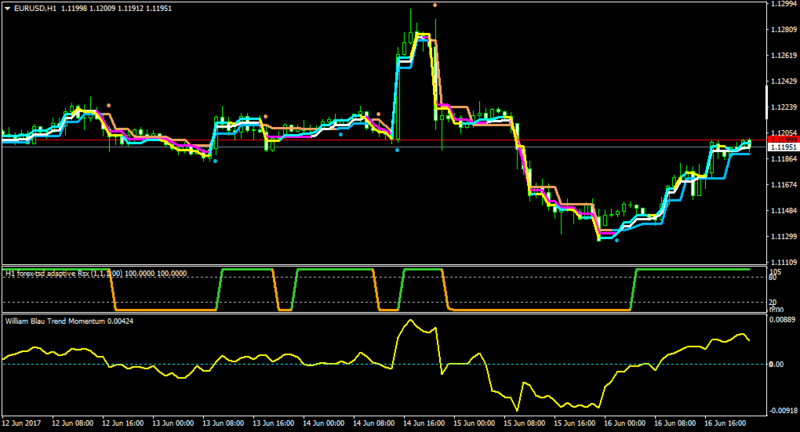The image size is (800, 432).
Task: Click the William Blau Trend Momentum label
Action: click(x=69, y=321)
